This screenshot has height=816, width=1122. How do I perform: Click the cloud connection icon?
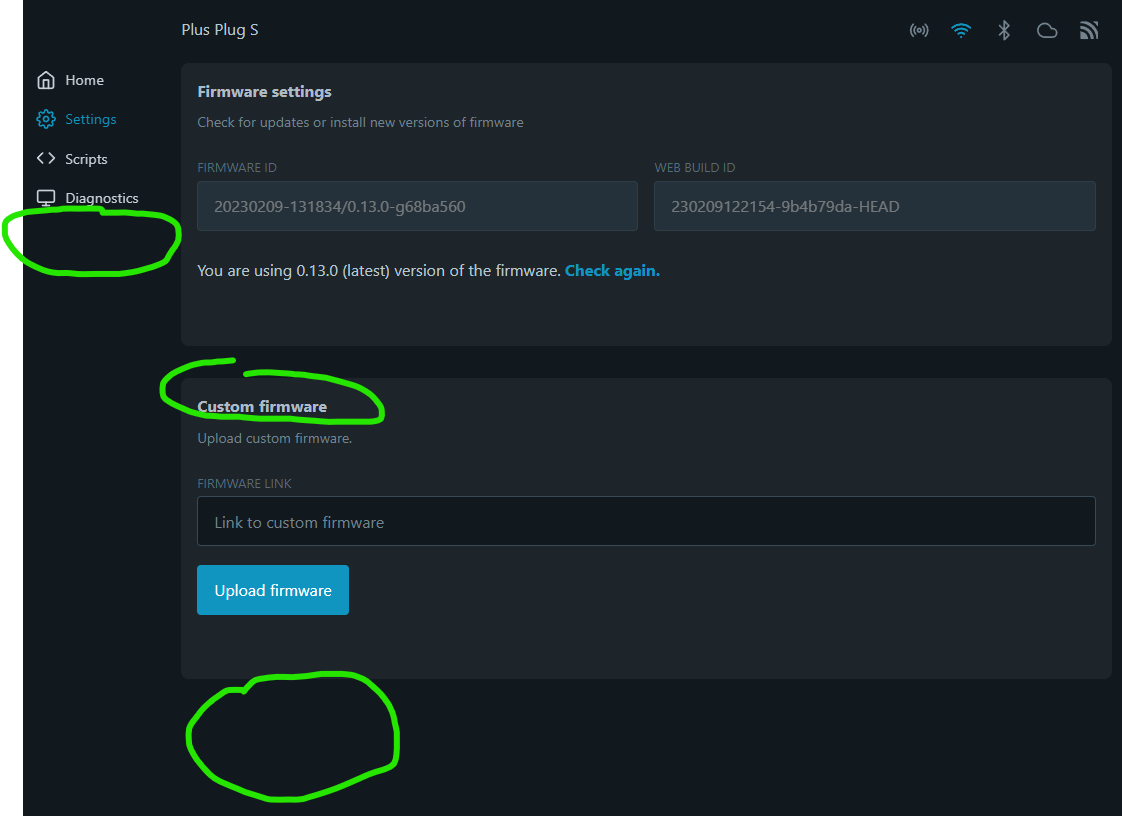[1047, 30]
